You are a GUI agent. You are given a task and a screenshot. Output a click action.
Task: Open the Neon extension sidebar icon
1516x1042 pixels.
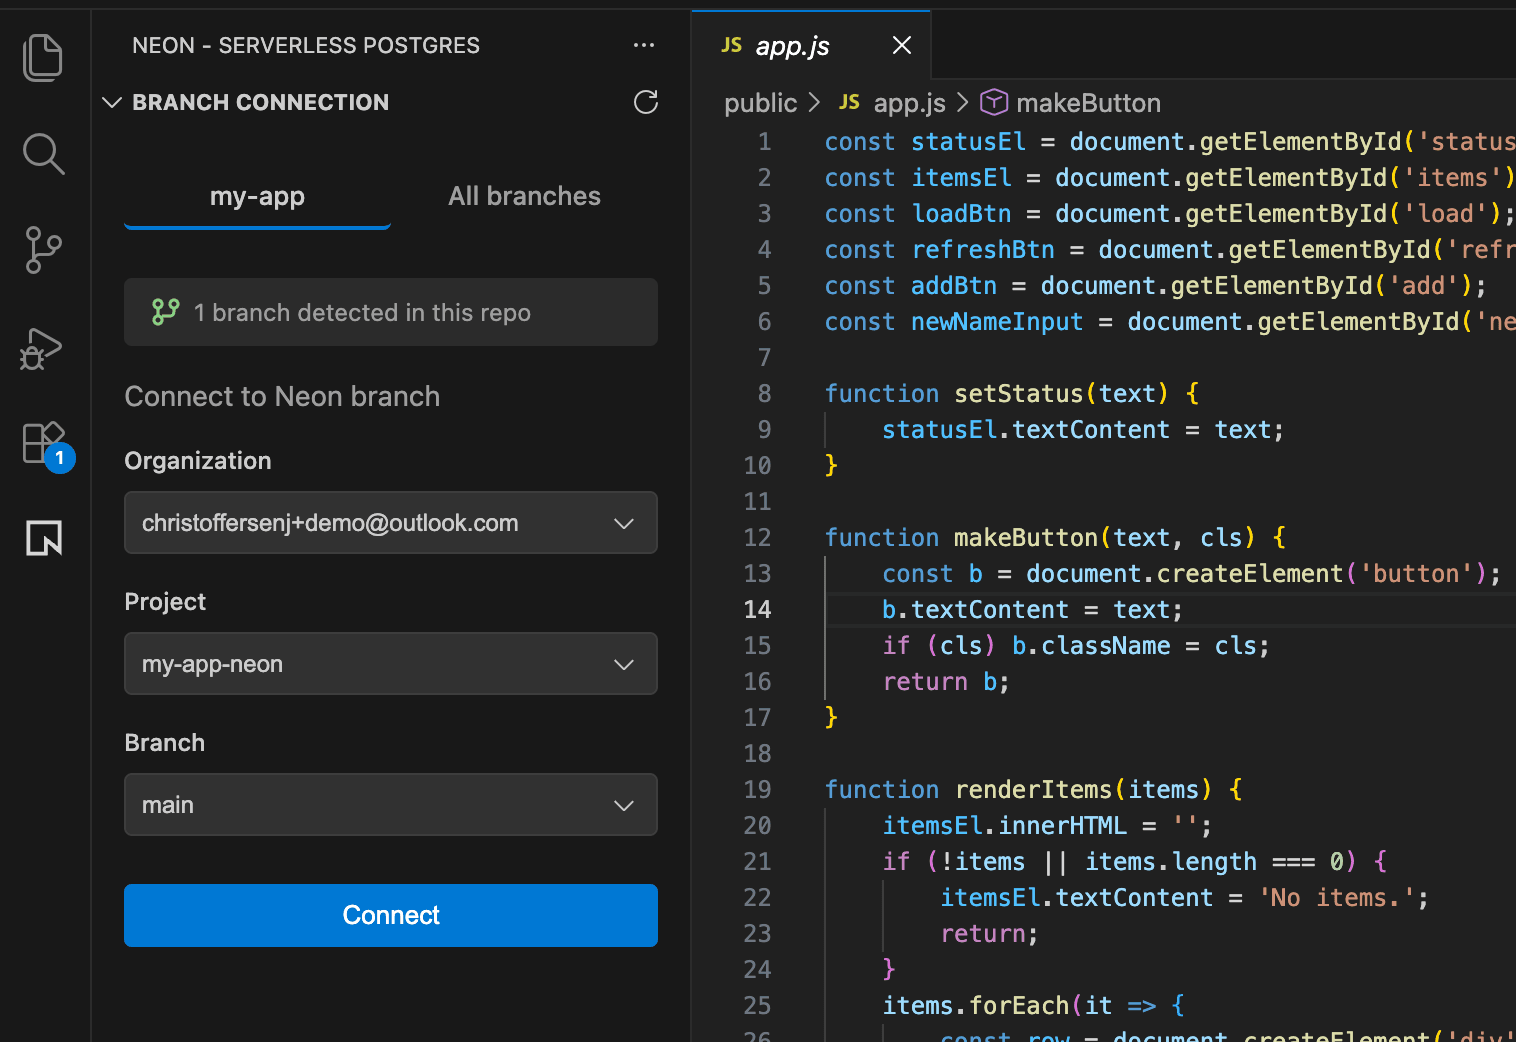[x=43, y=538]
